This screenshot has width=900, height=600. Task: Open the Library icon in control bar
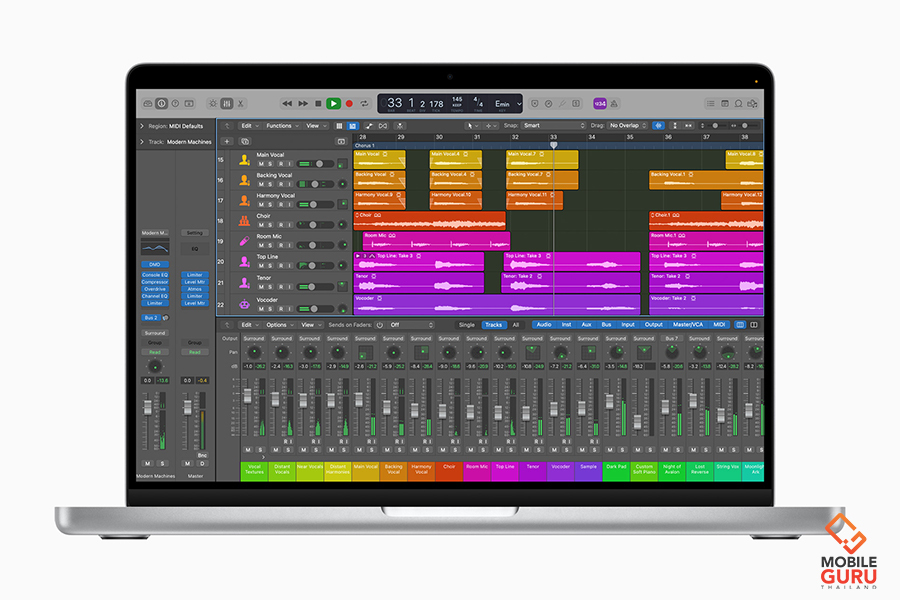click(148, 104)
